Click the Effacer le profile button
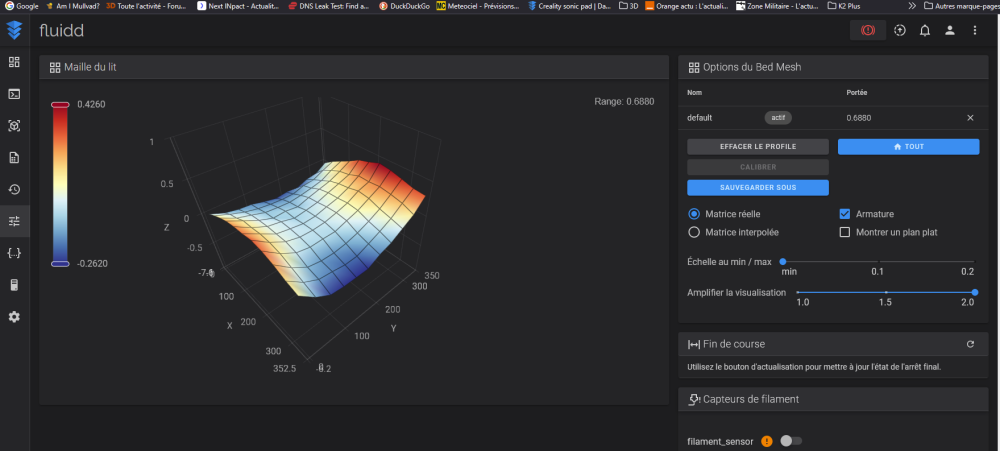Image resolution: width=1000 pixels, height=451 pixels. click(758, 146)
